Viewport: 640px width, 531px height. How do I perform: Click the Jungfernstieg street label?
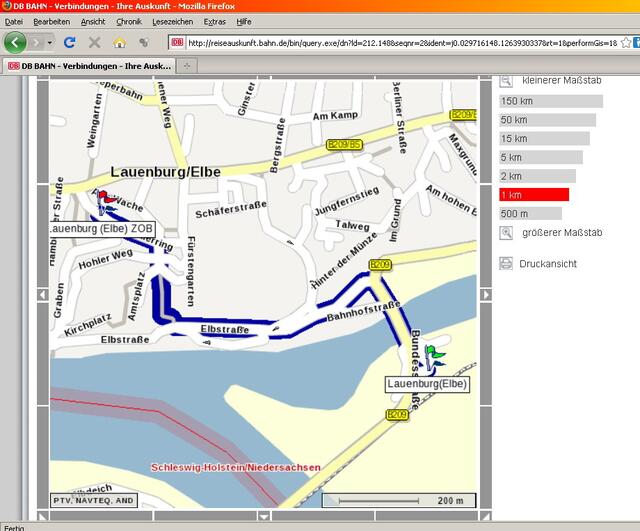tap(347, 201)
